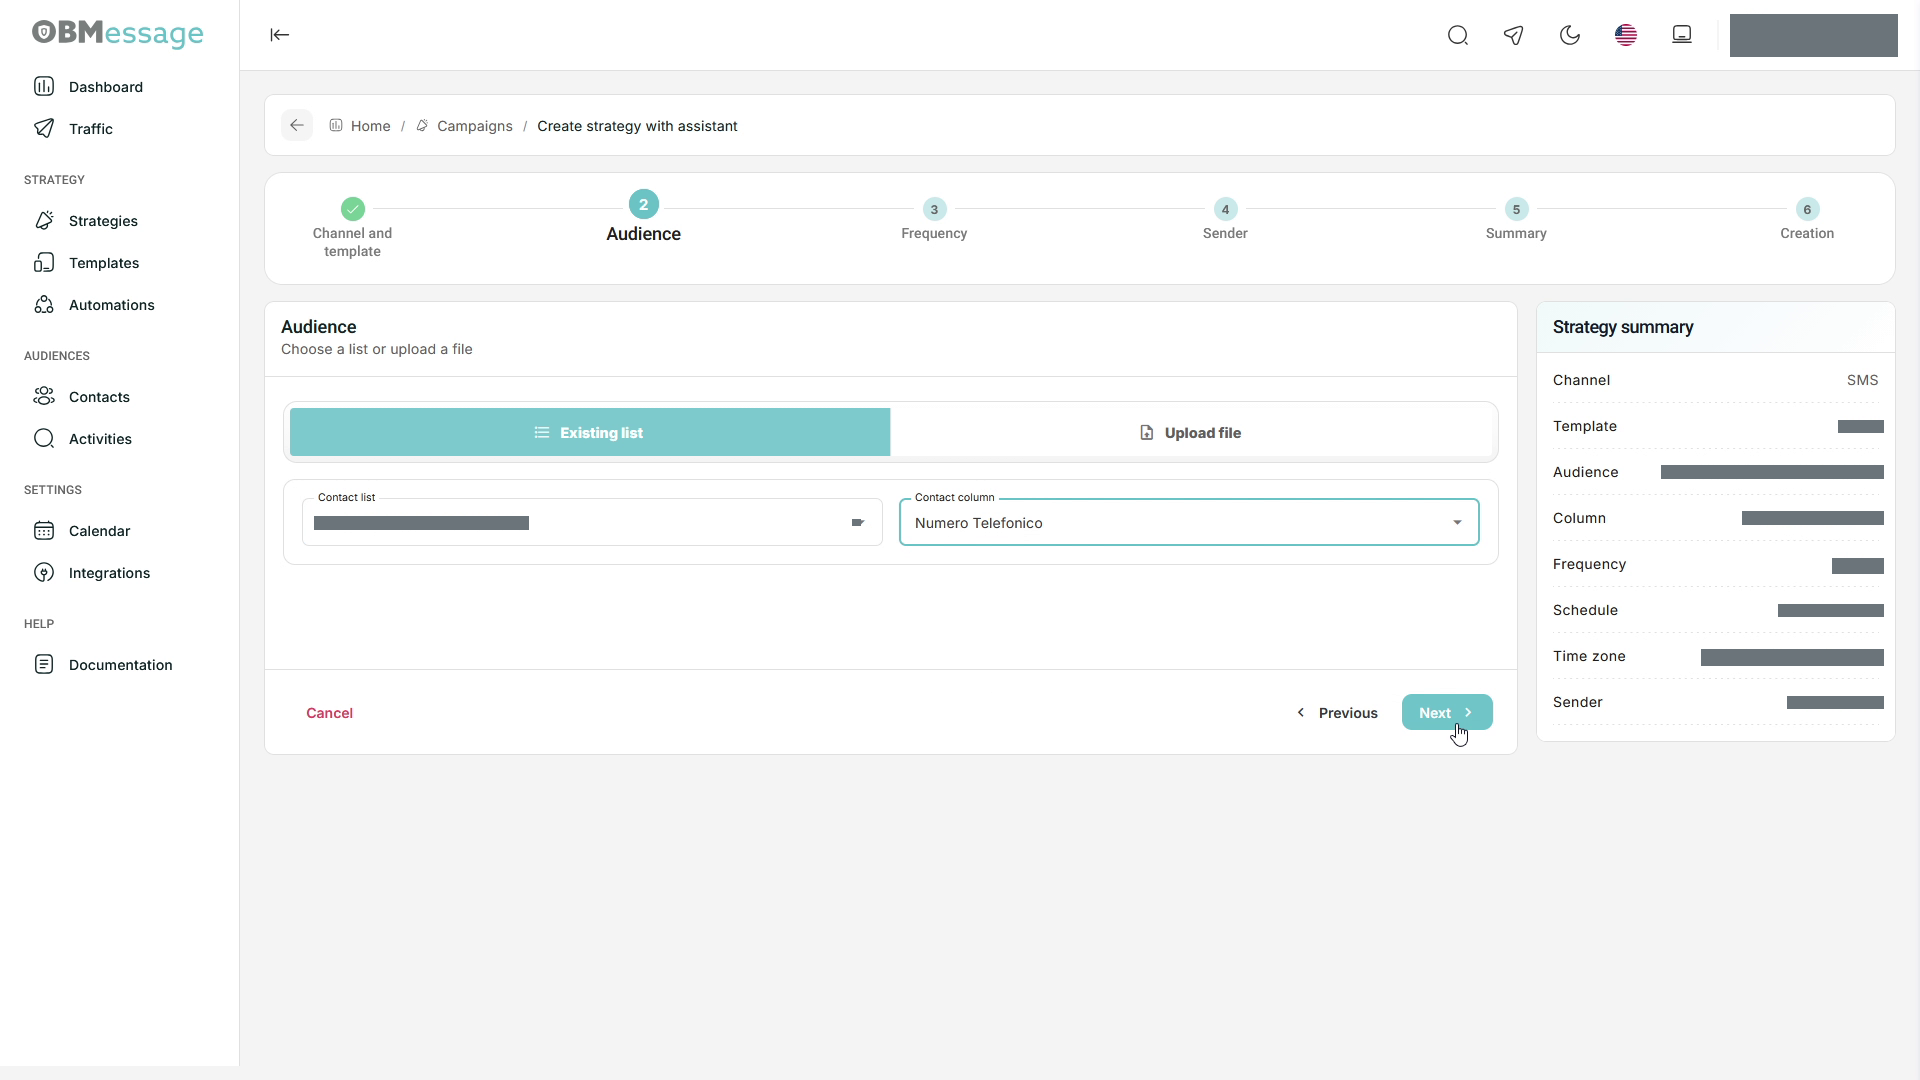Go to the Previous step

click(x=1337, y=713)
